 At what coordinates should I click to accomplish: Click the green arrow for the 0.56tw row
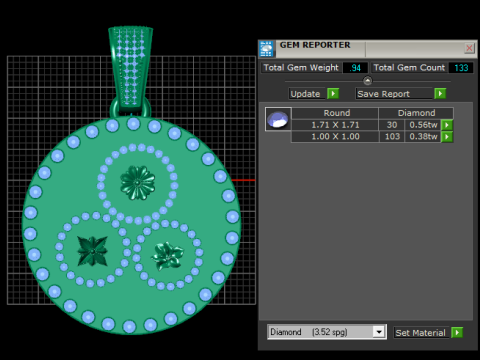(x=447, y=125)
